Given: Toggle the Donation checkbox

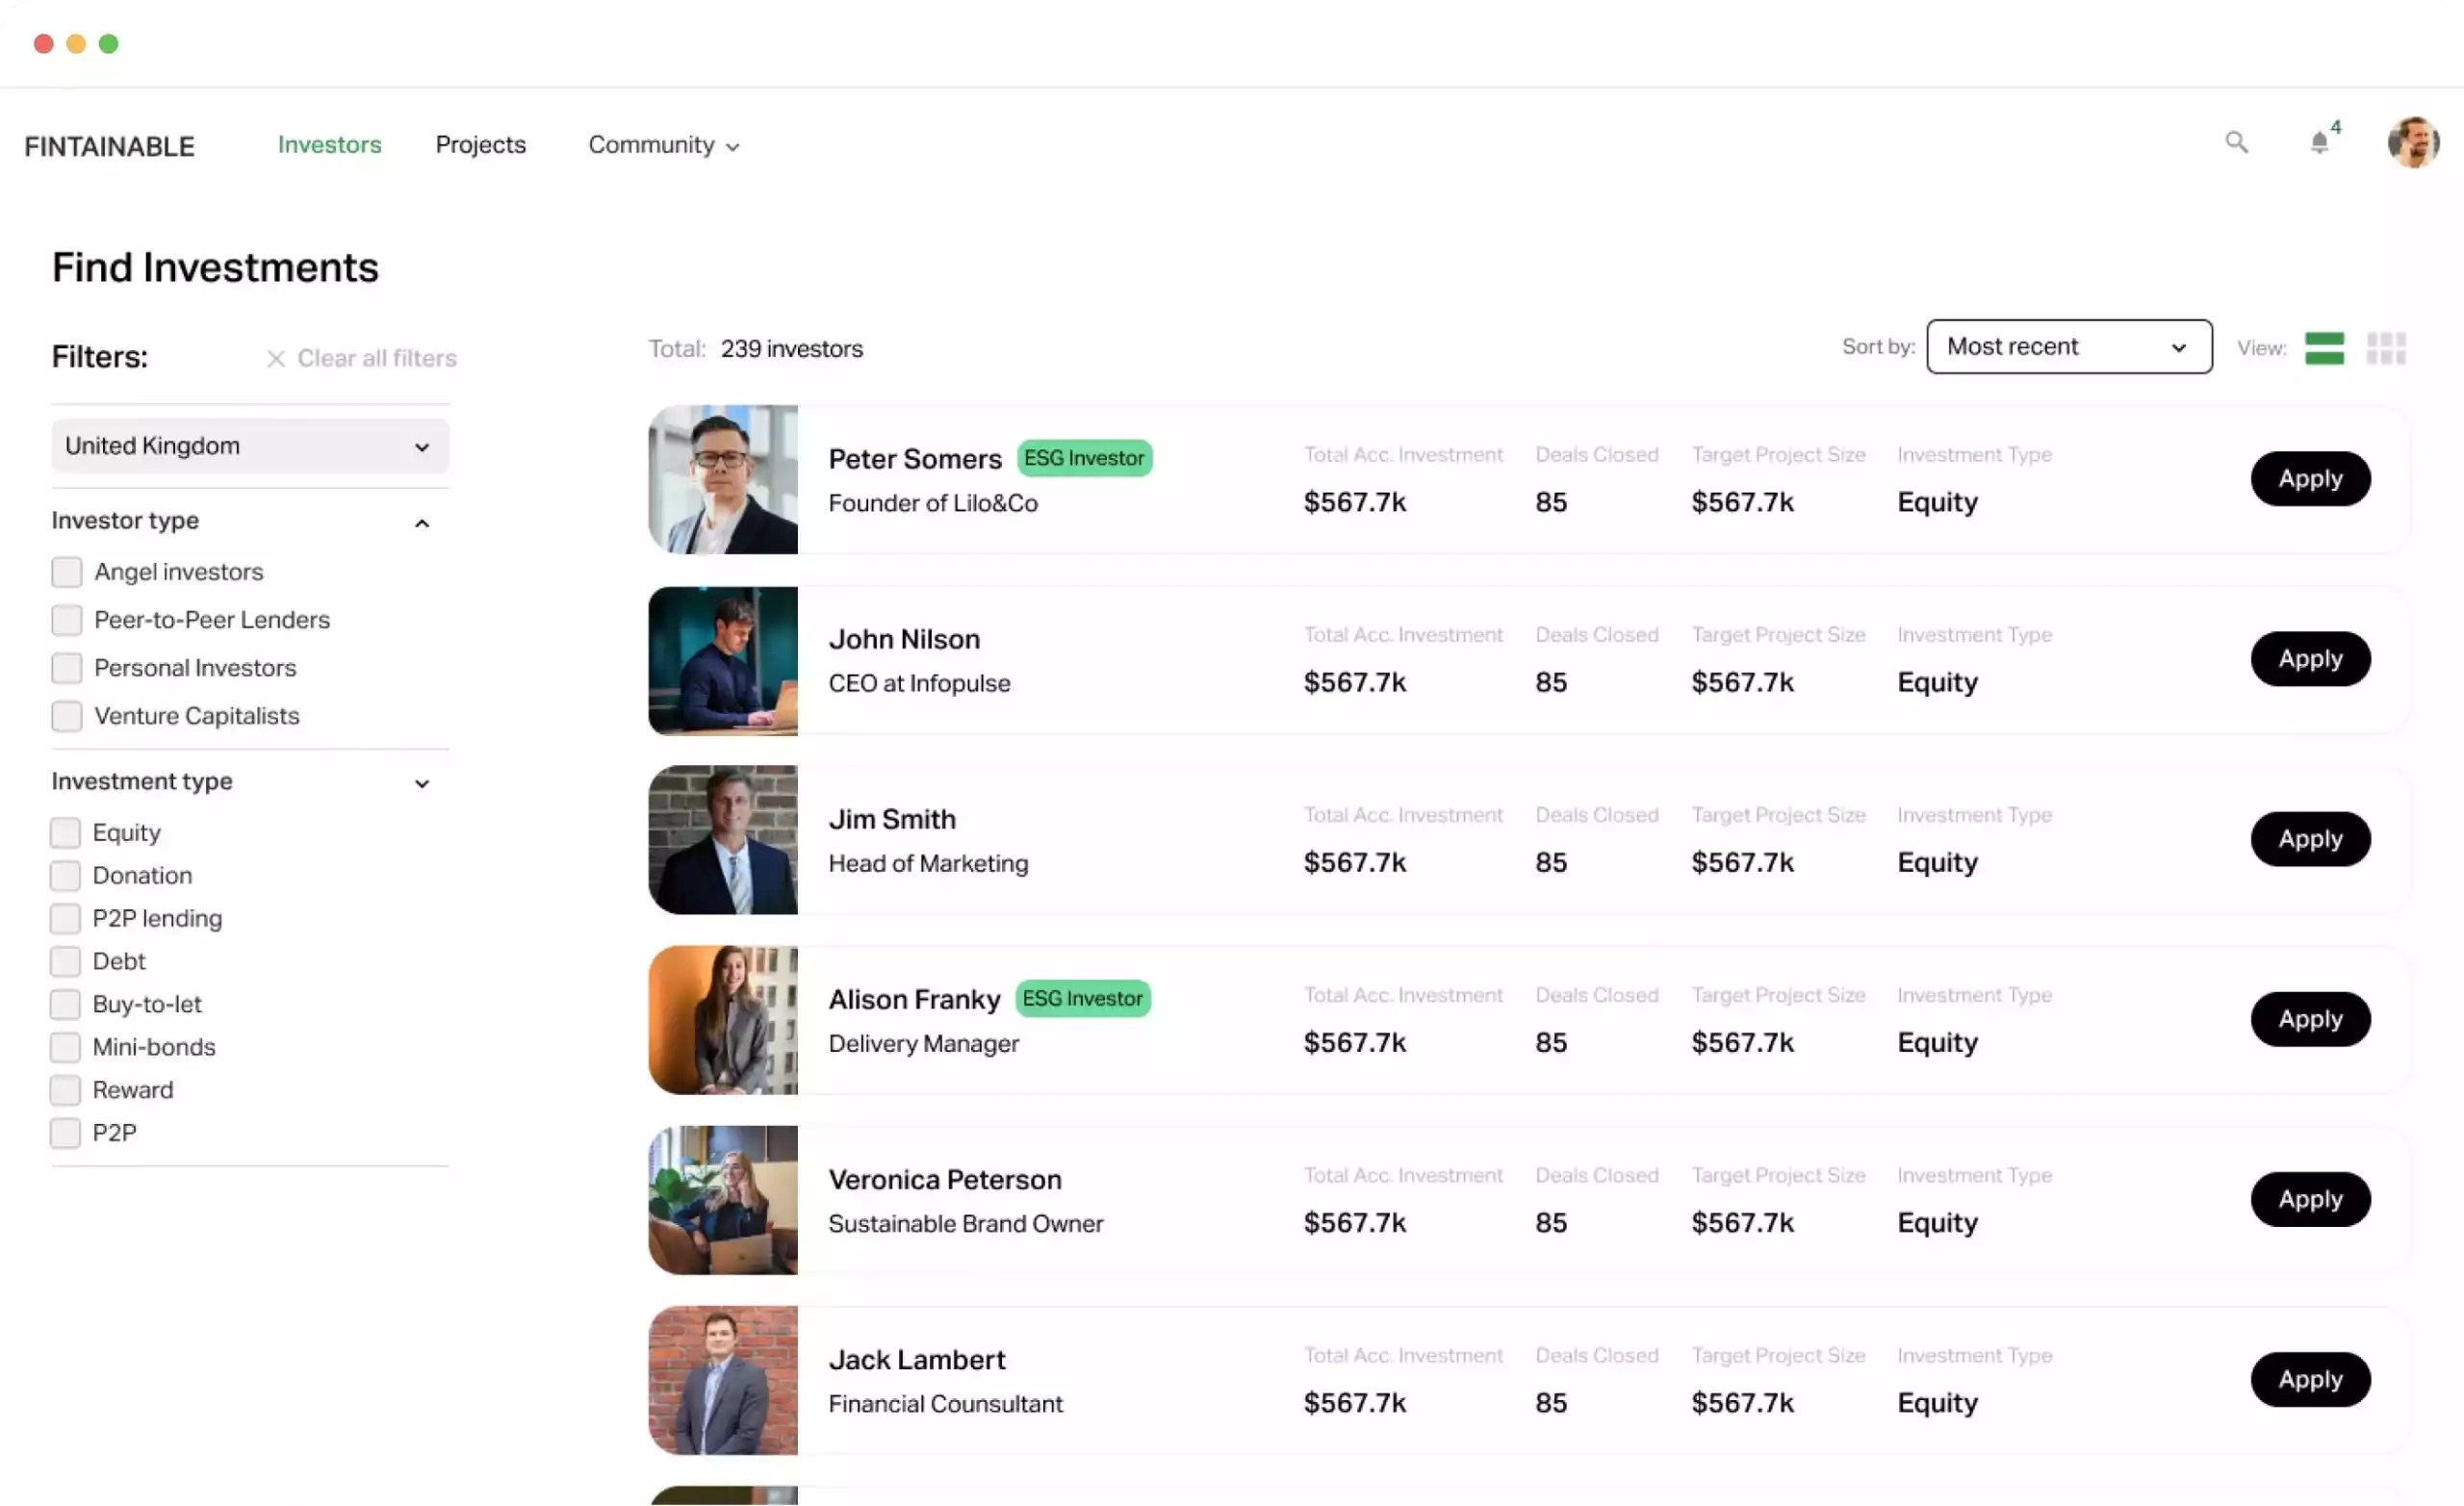Looking at the screenshot, I should (65, 876).
